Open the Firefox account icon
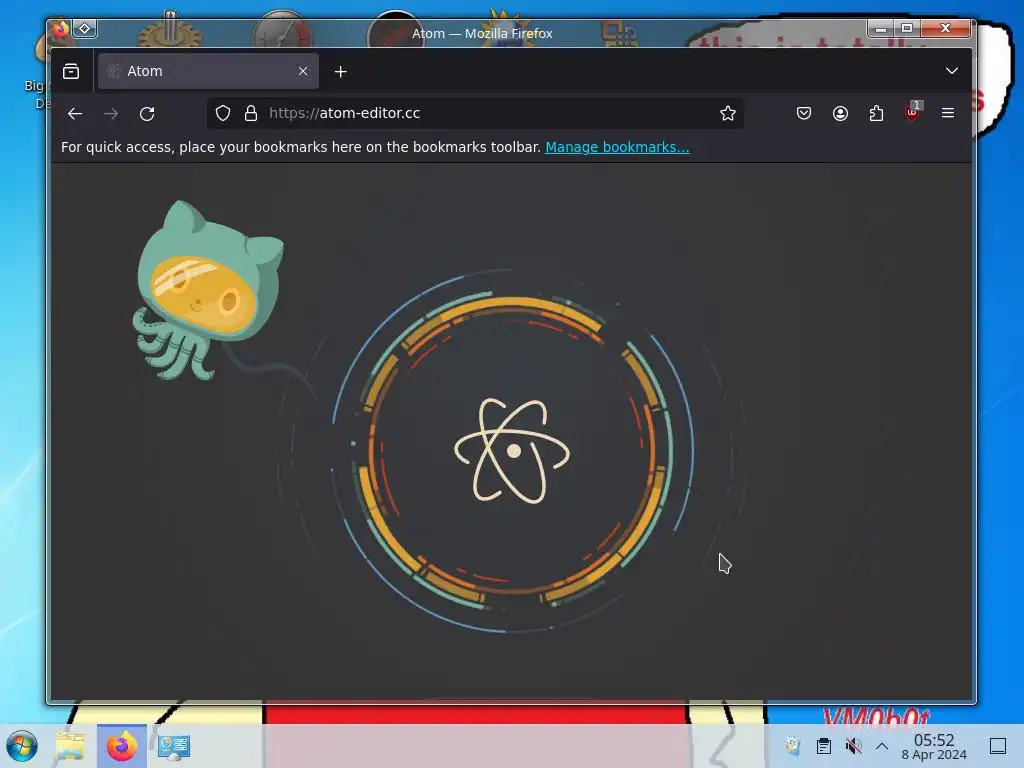Screen dimensions: 1024x768 (x=840, y=113)
